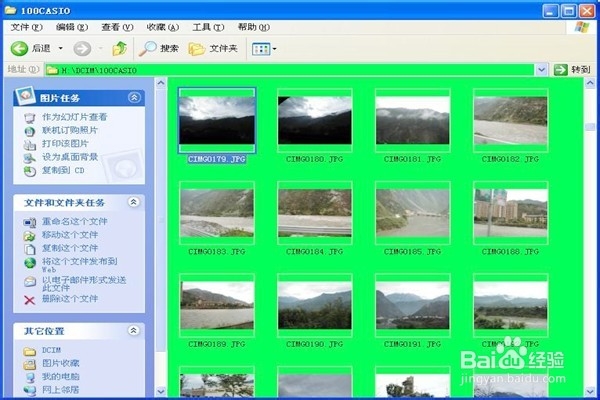This screenshot has height=400, width=600.
Task: Click Copy this file (复制这个文件)
Action: [70, 248]
